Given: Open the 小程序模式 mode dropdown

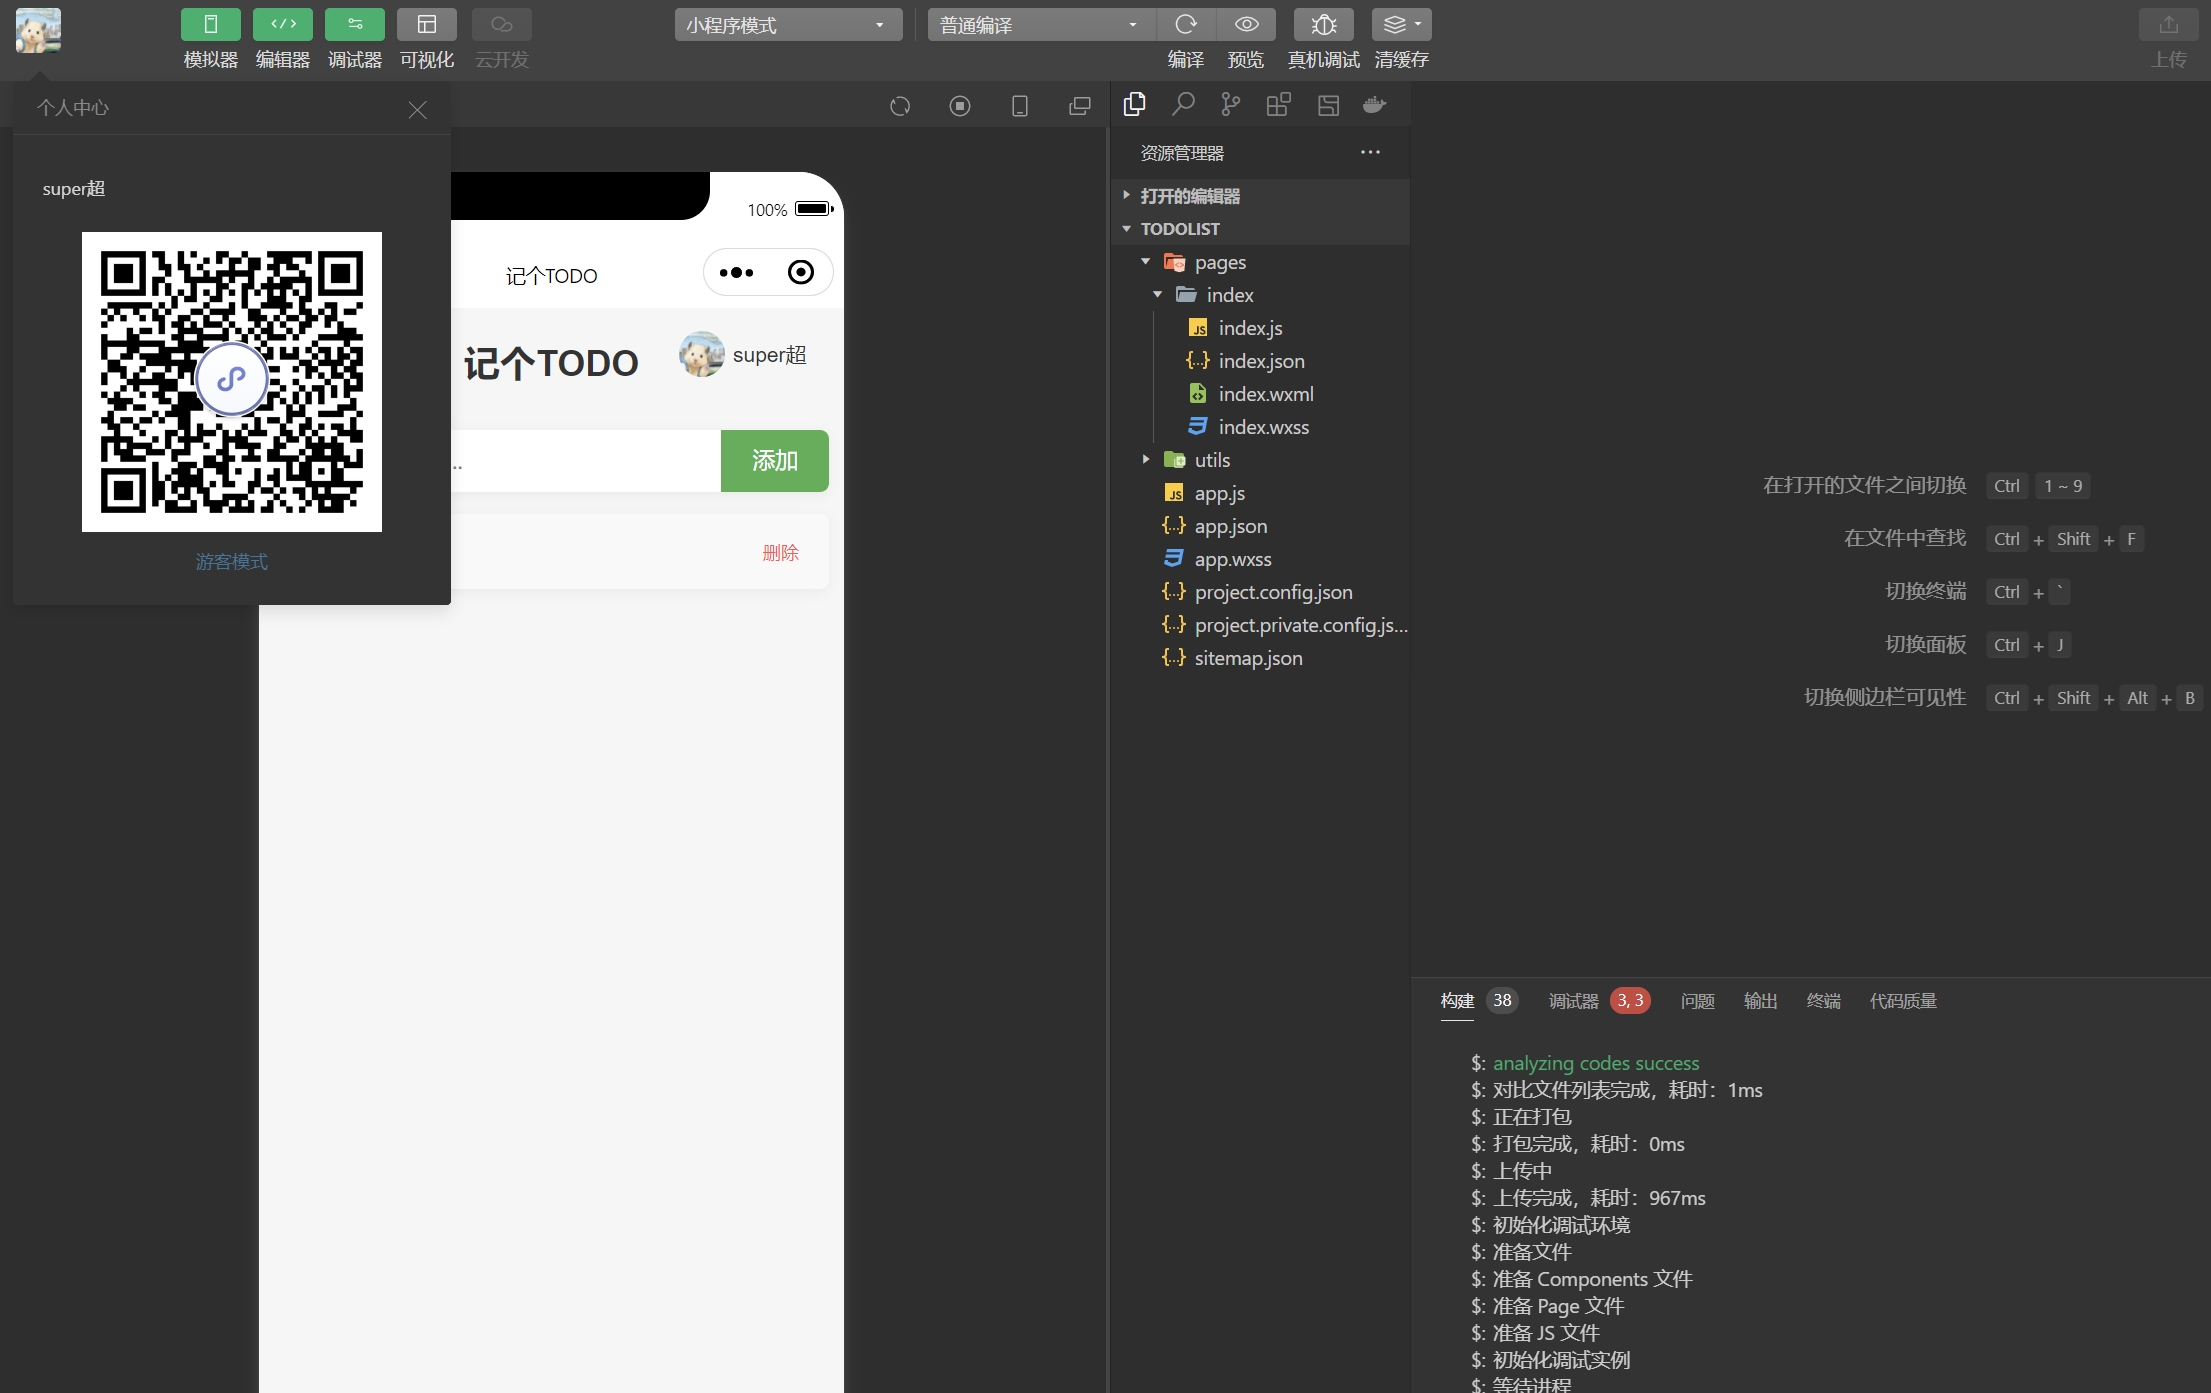Looking at the screenshot, I should 788,24.
